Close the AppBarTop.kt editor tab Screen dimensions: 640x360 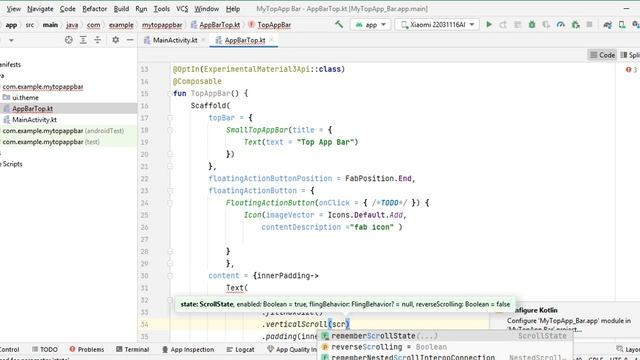(x=271, y=40)
